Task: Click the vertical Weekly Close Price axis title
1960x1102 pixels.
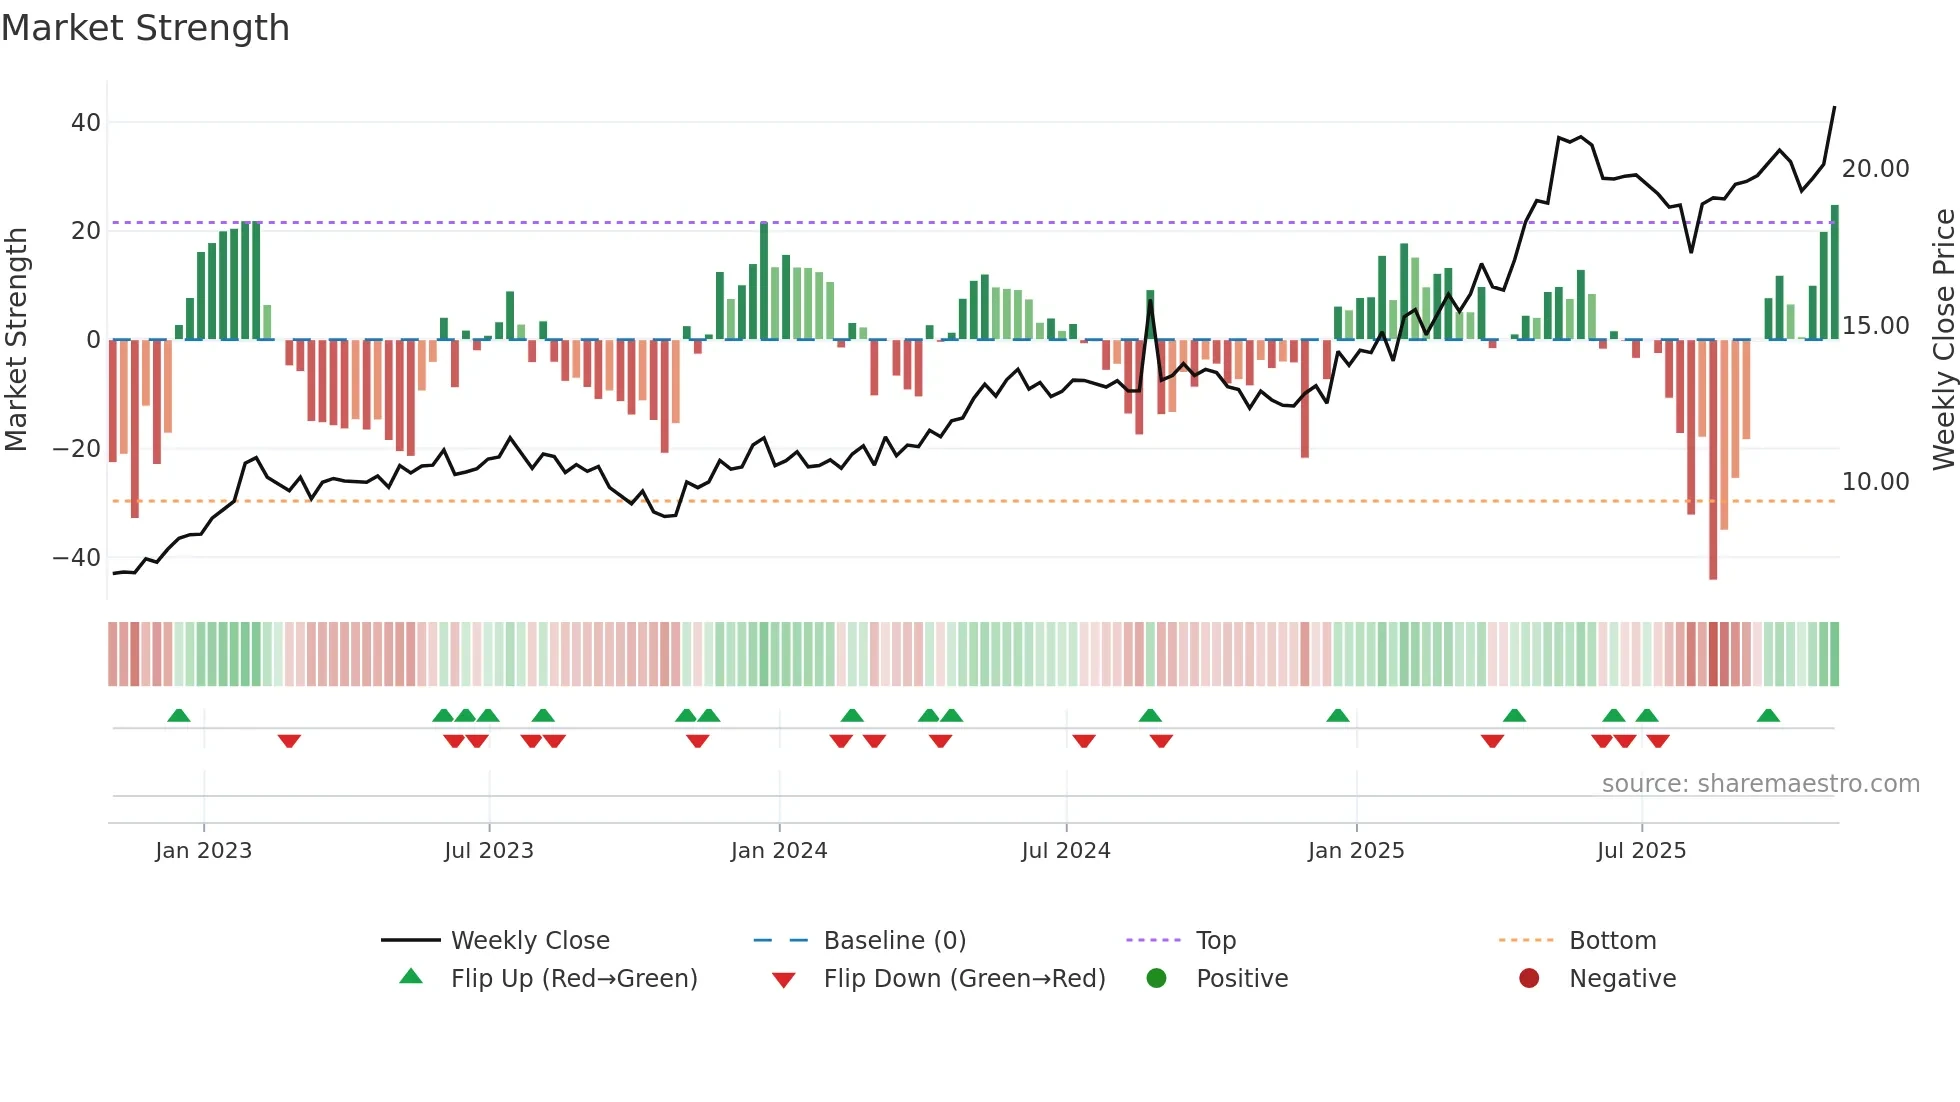Action: [1944, 339]
